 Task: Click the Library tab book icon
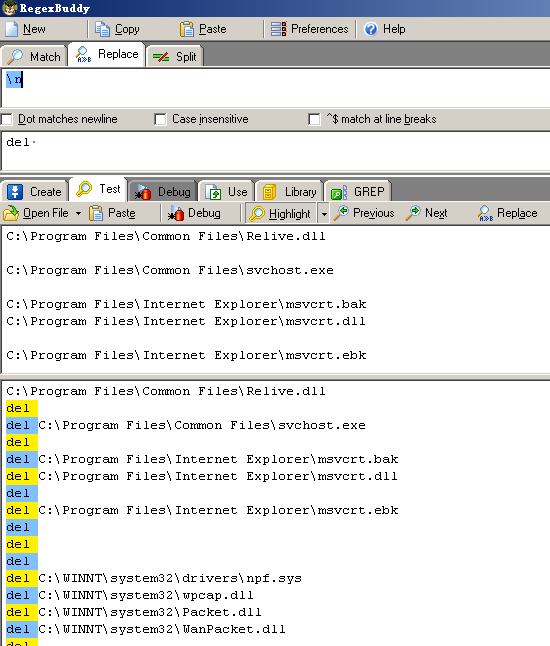click(269, 192)
